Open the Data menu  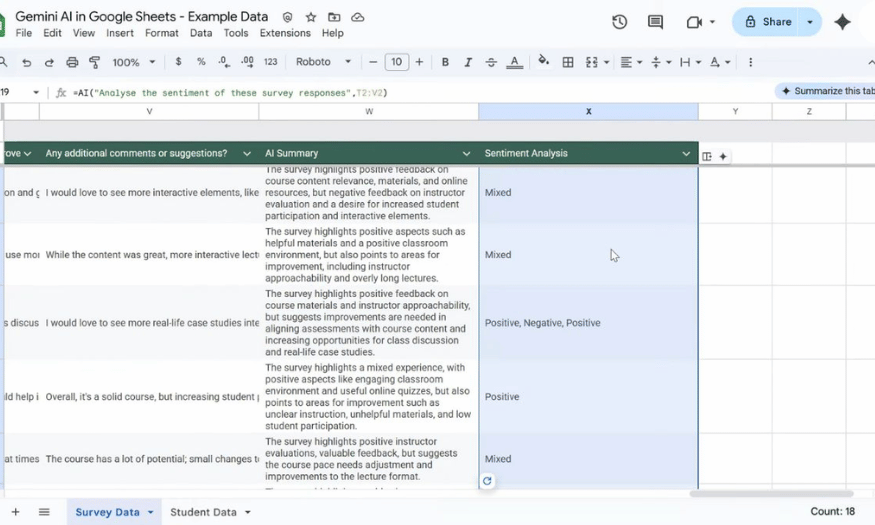[x=201, y=33]
